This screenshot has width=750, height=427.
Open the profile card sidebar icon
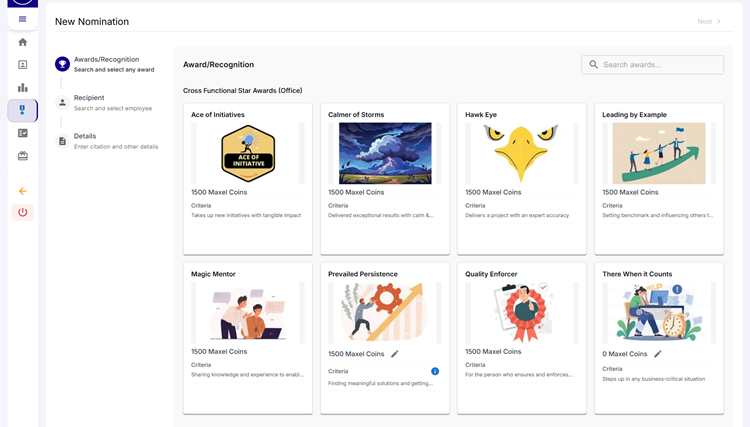click(22, 65)
